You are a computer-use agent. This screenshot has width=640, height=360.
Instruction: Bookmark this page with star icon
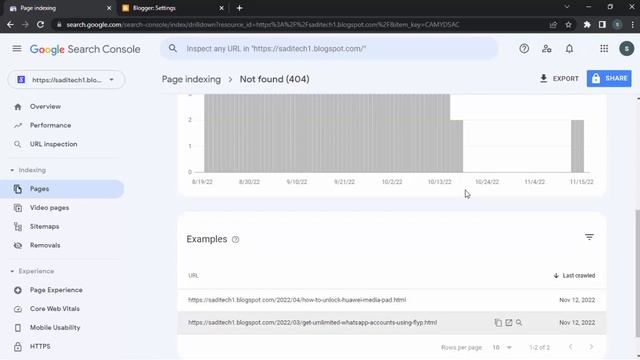[x=568, y=25]
